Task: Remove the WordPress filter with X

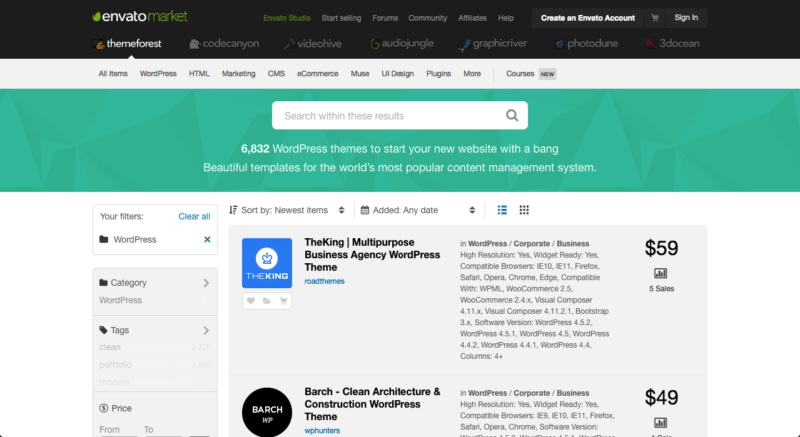Action: [x=207, y=240]
